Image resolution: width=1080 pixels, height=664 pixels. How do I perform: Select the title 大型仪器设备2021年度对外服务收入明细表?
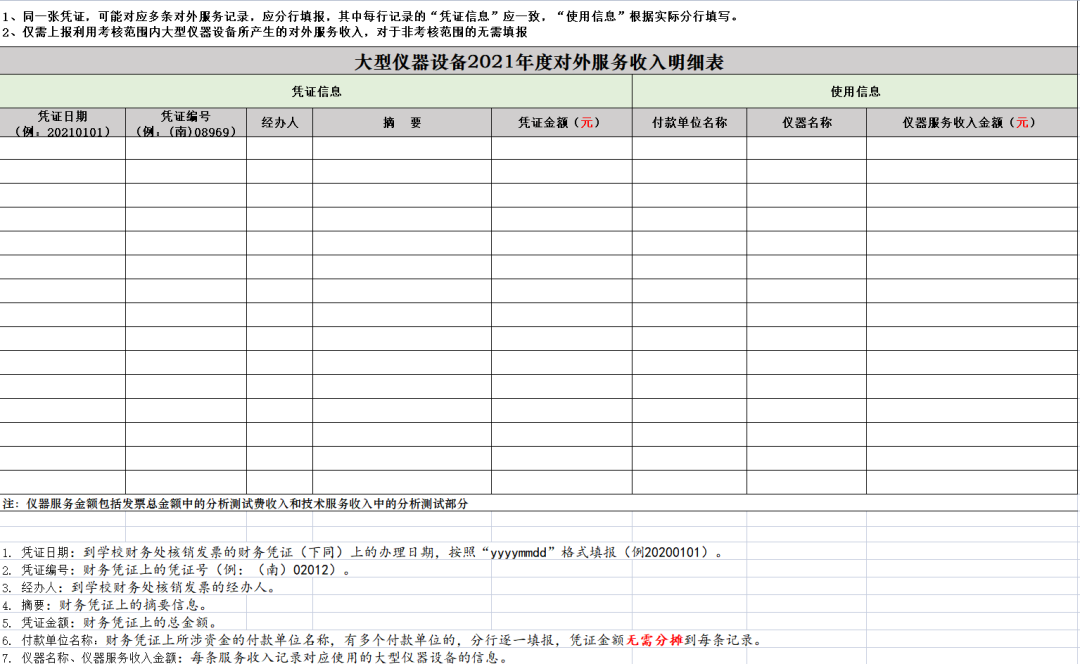click(539, 62)
